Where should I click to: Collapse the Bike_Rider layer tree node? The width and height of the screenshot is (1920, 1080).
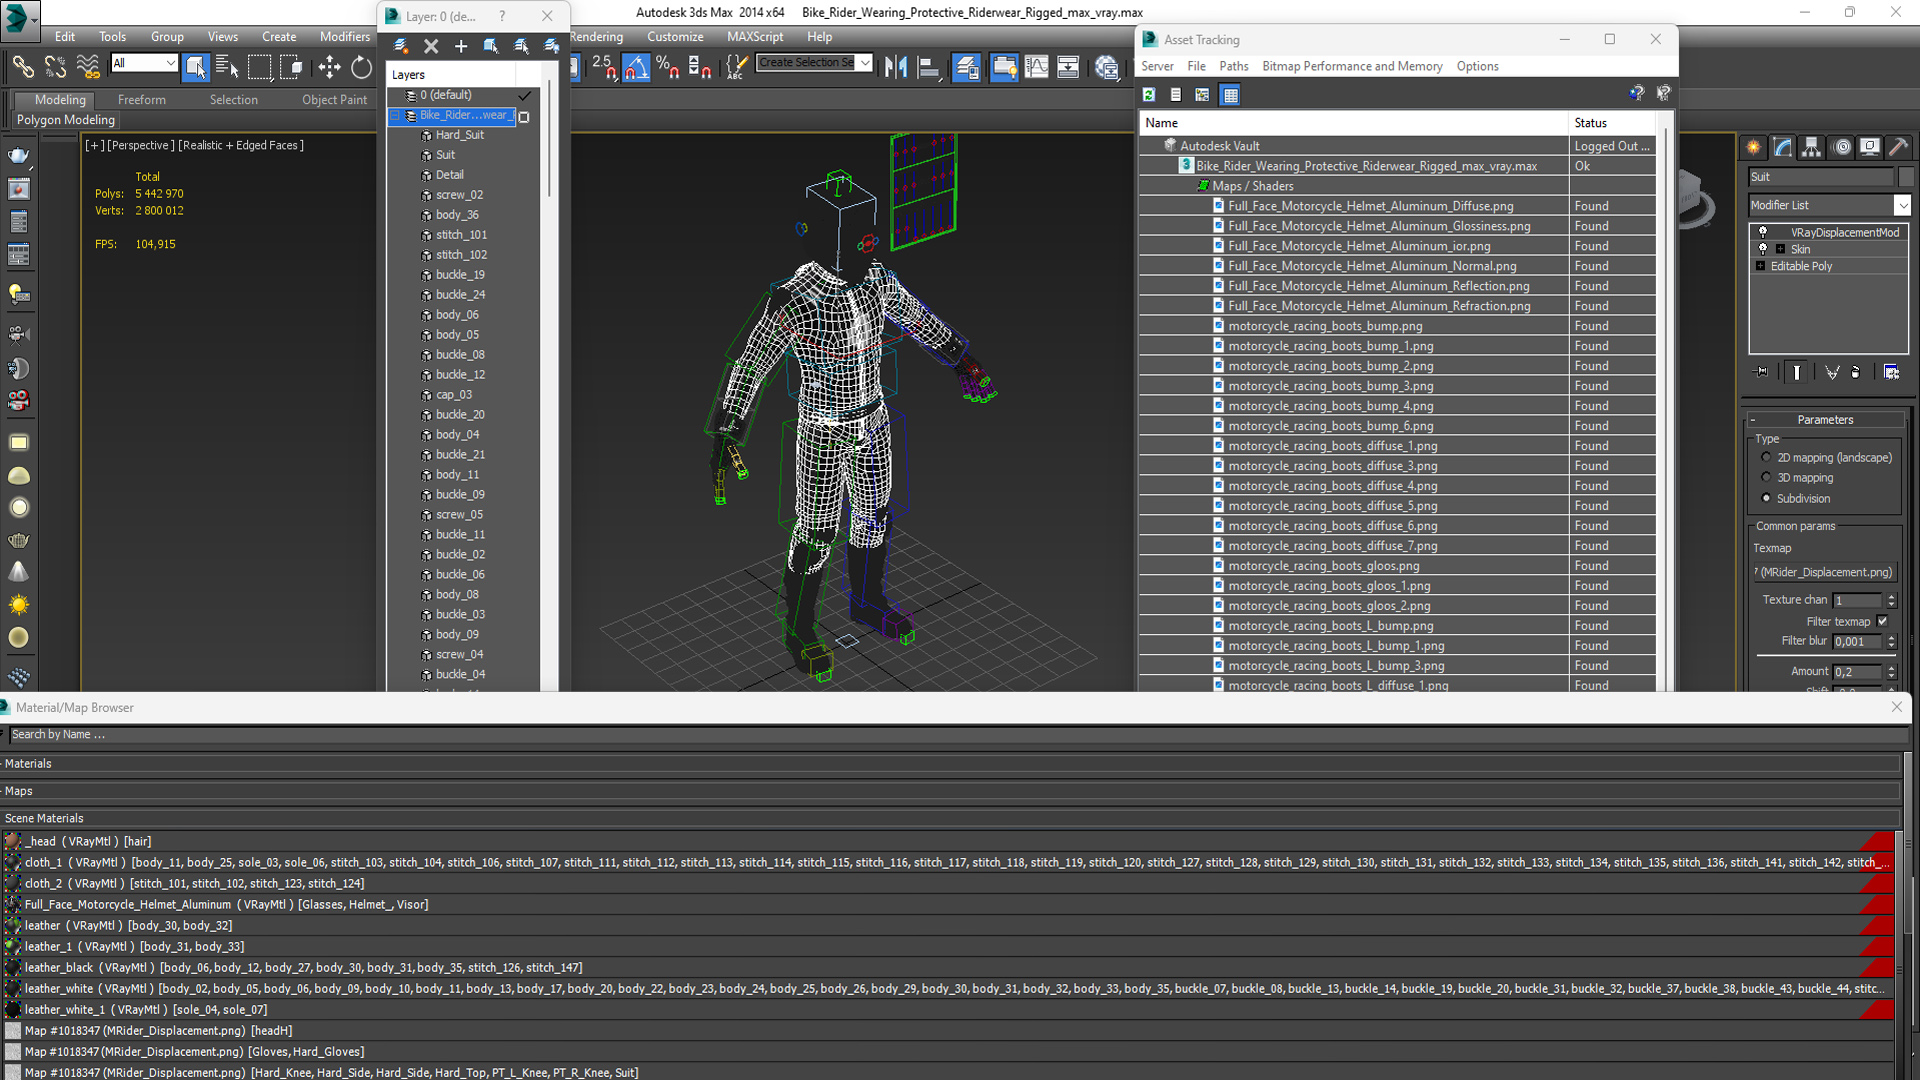396,115
